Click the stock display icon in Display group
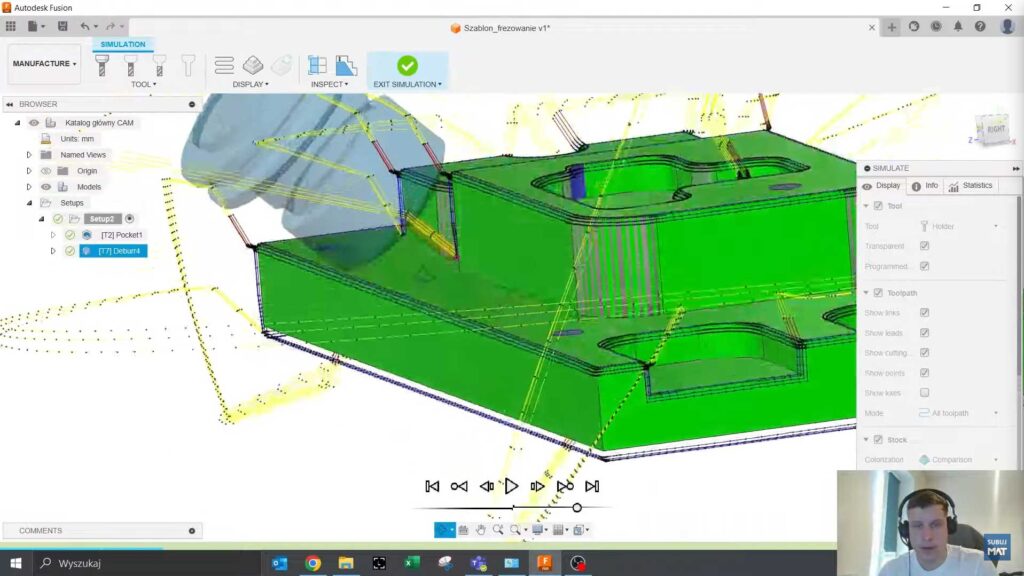Image resolution: width=1024 pixels, height=576 pixels. pos(253,66)
